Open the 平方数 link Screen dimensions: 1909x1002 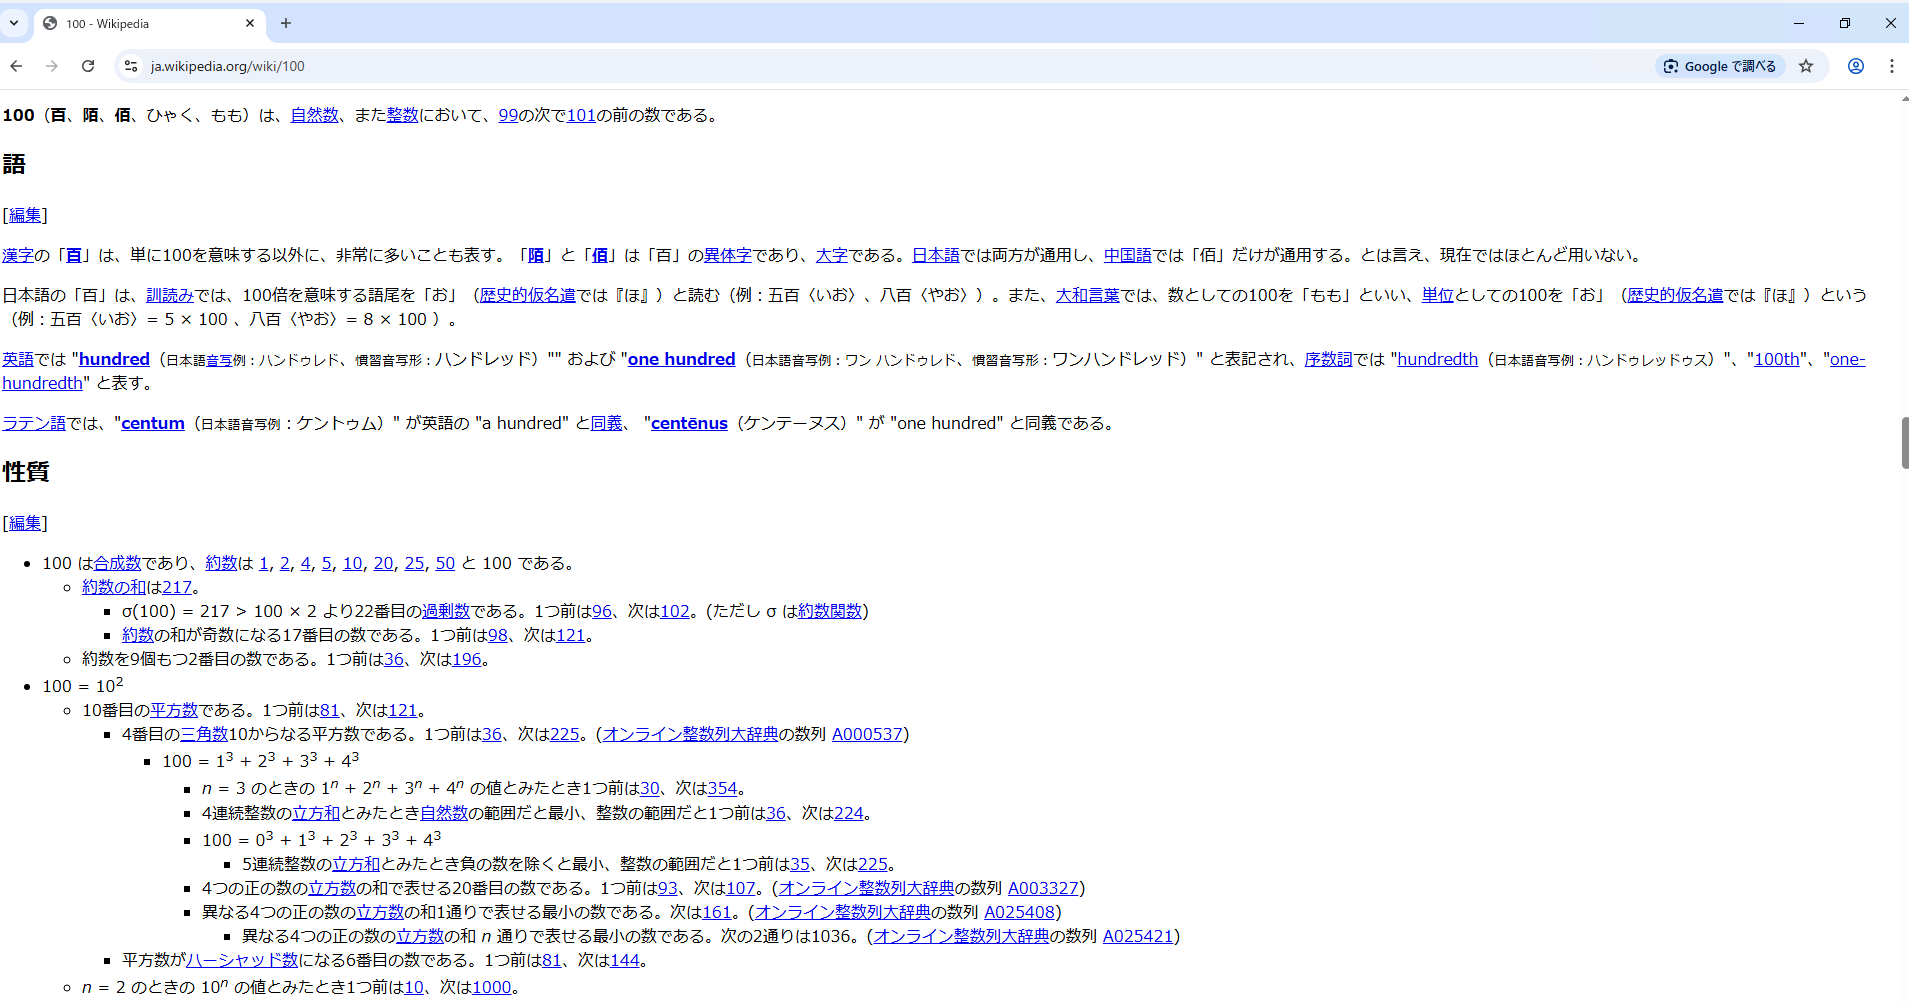point(174,710)
